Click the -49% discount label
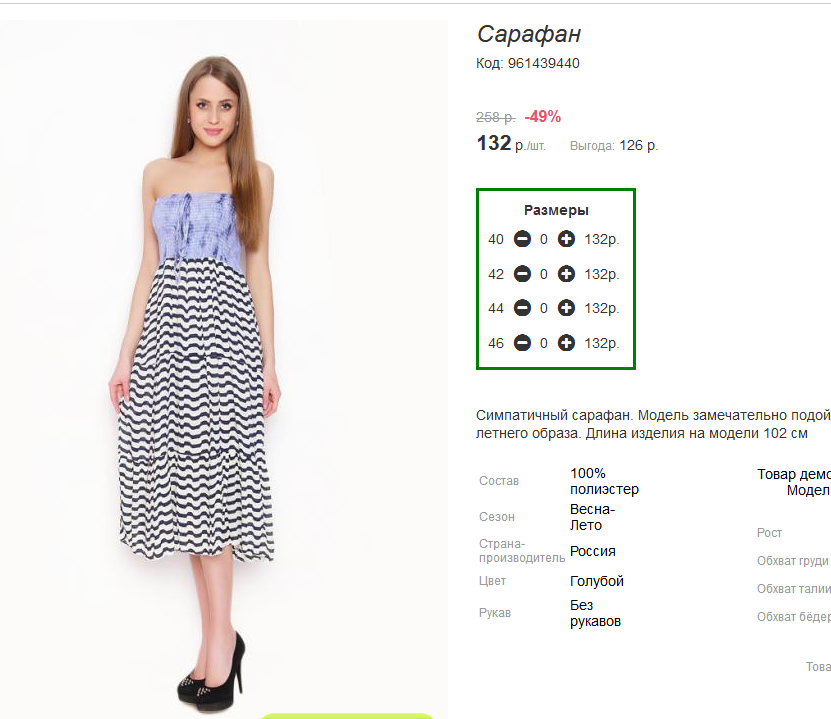This screenshot has height=719, width=831. pyautogui.click(x=543, y=117)
